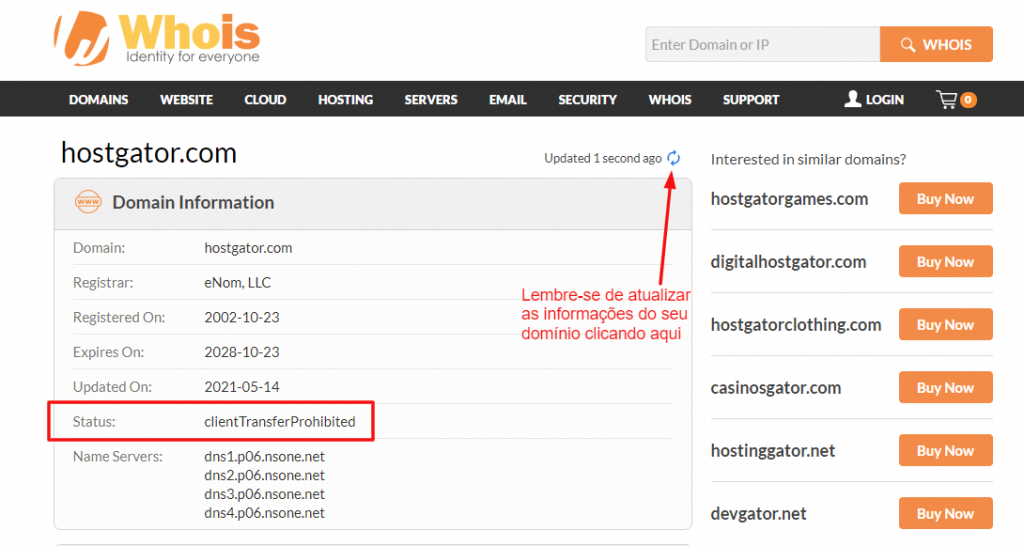This screenshot has height=546, width=1024.
Task: Click name server dns1.p06.nsone.net
Action: [x=264, y=457]
